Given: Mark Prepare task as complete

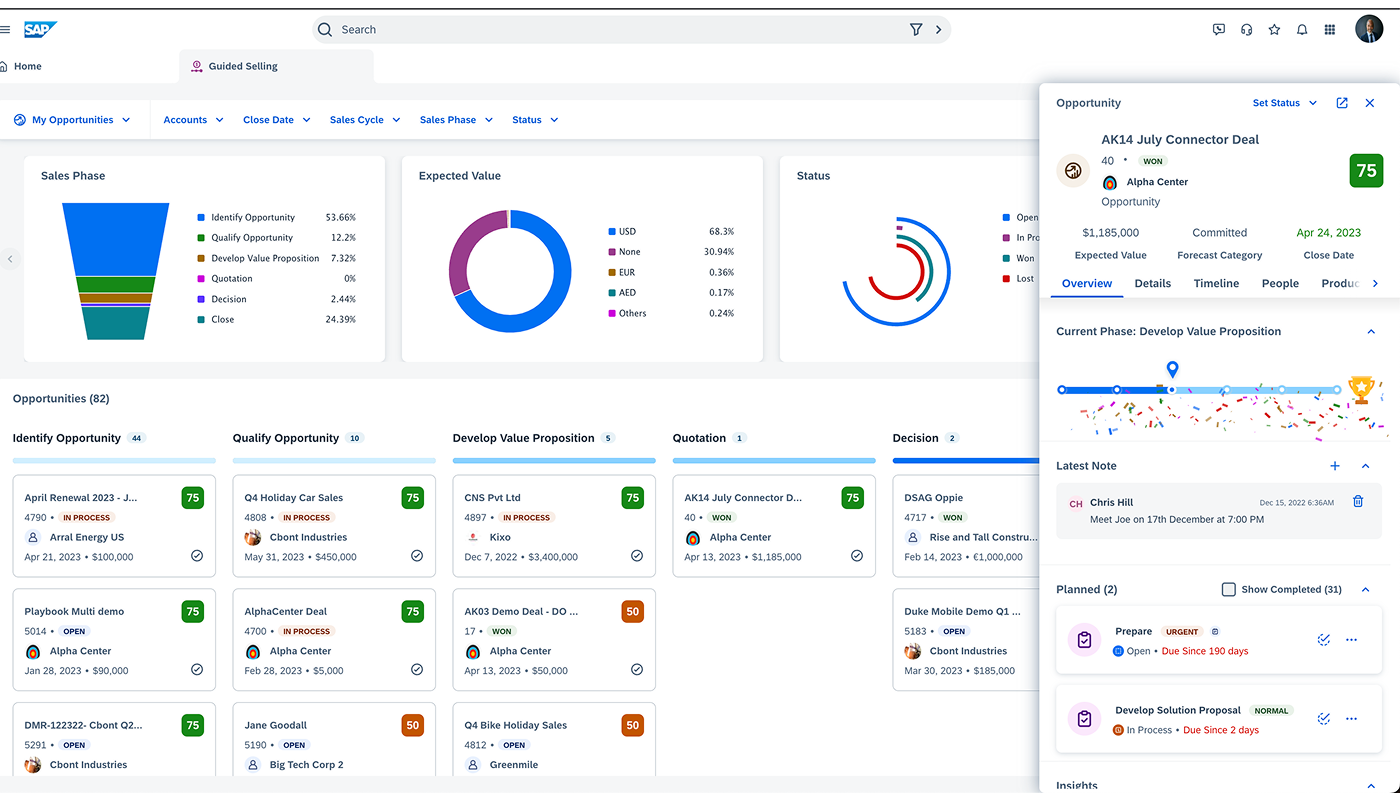Looking at the screenshot, I should coord(1324,640).
